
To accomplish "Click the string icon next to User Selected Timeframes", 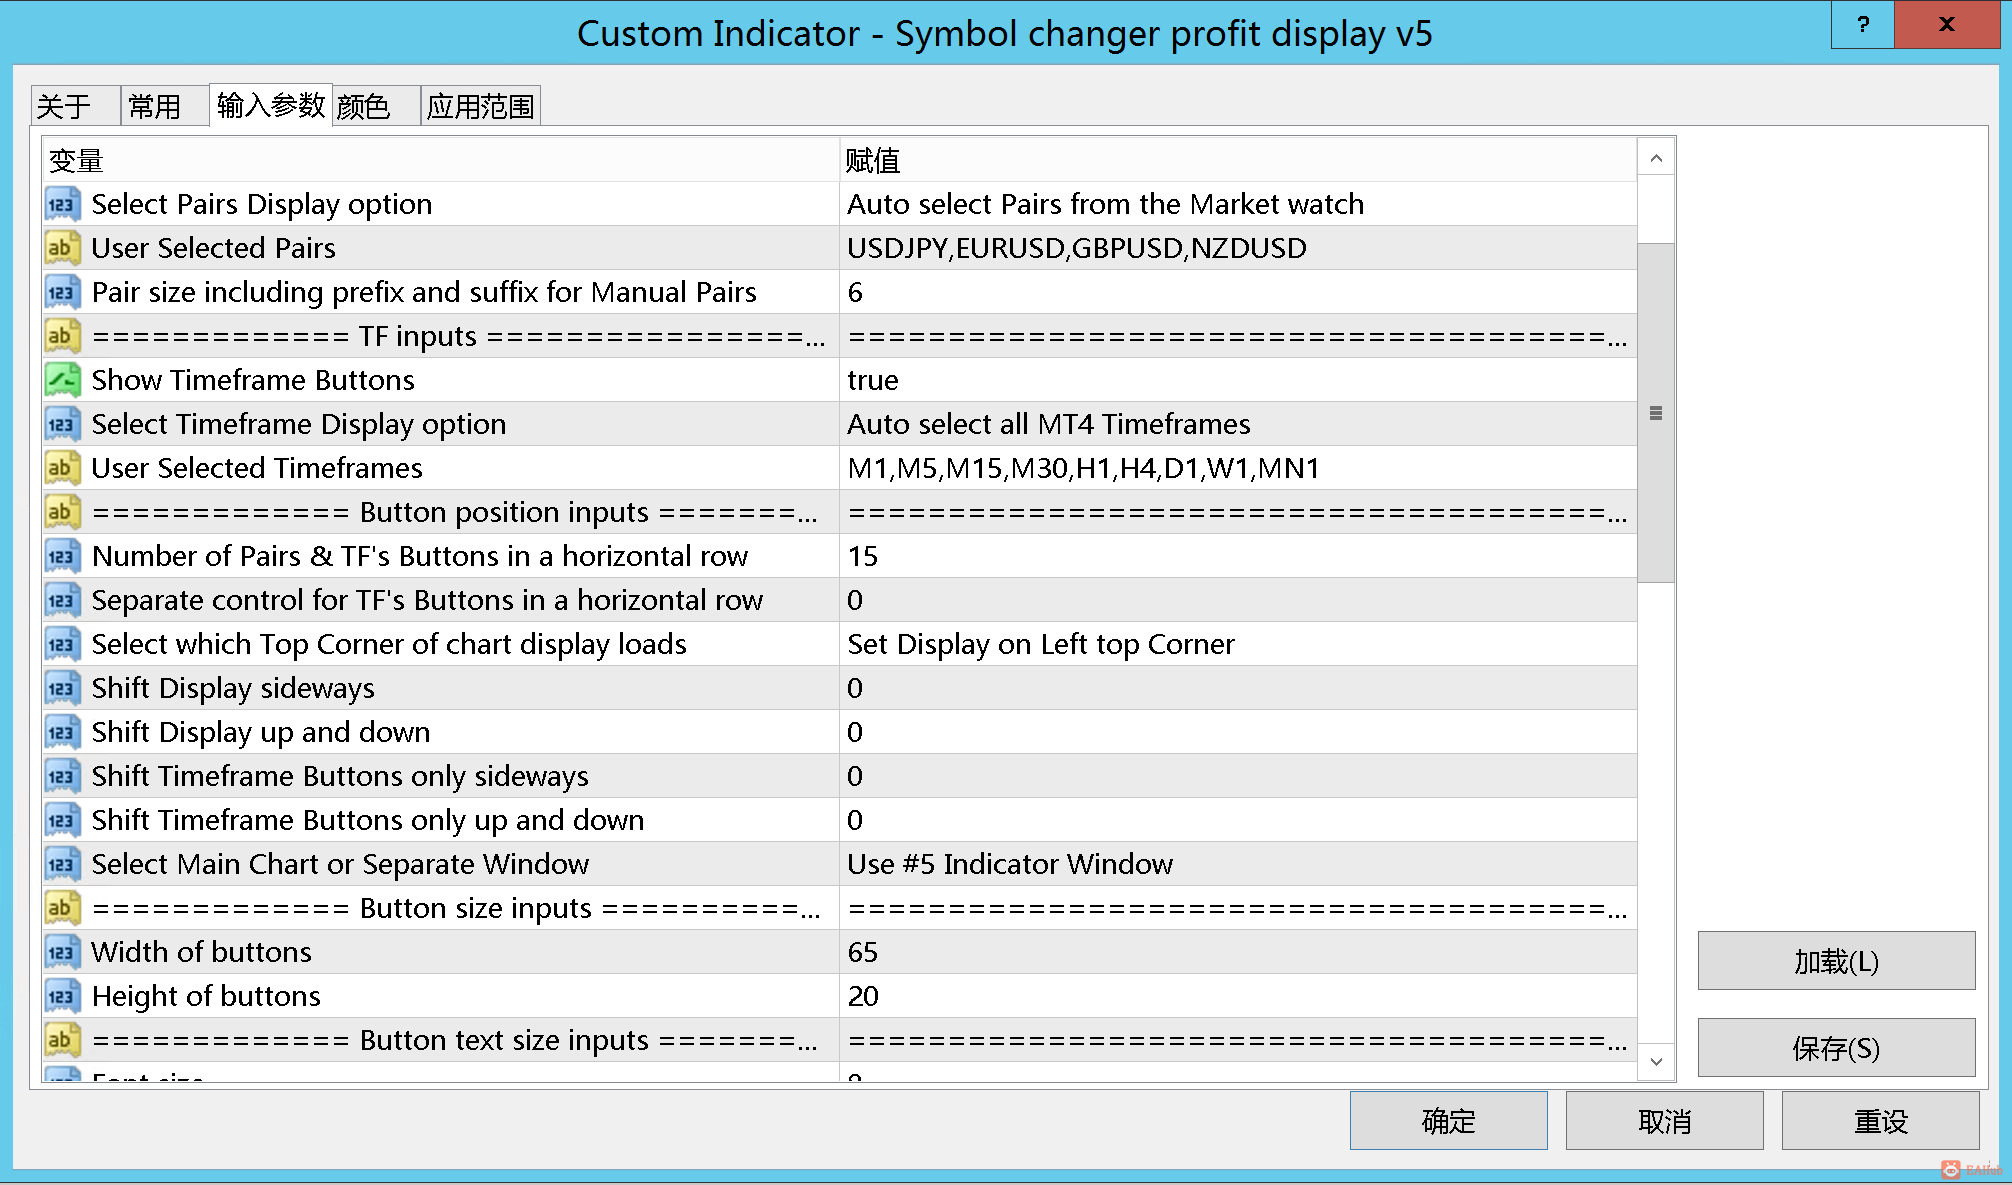I will point(62,468).
